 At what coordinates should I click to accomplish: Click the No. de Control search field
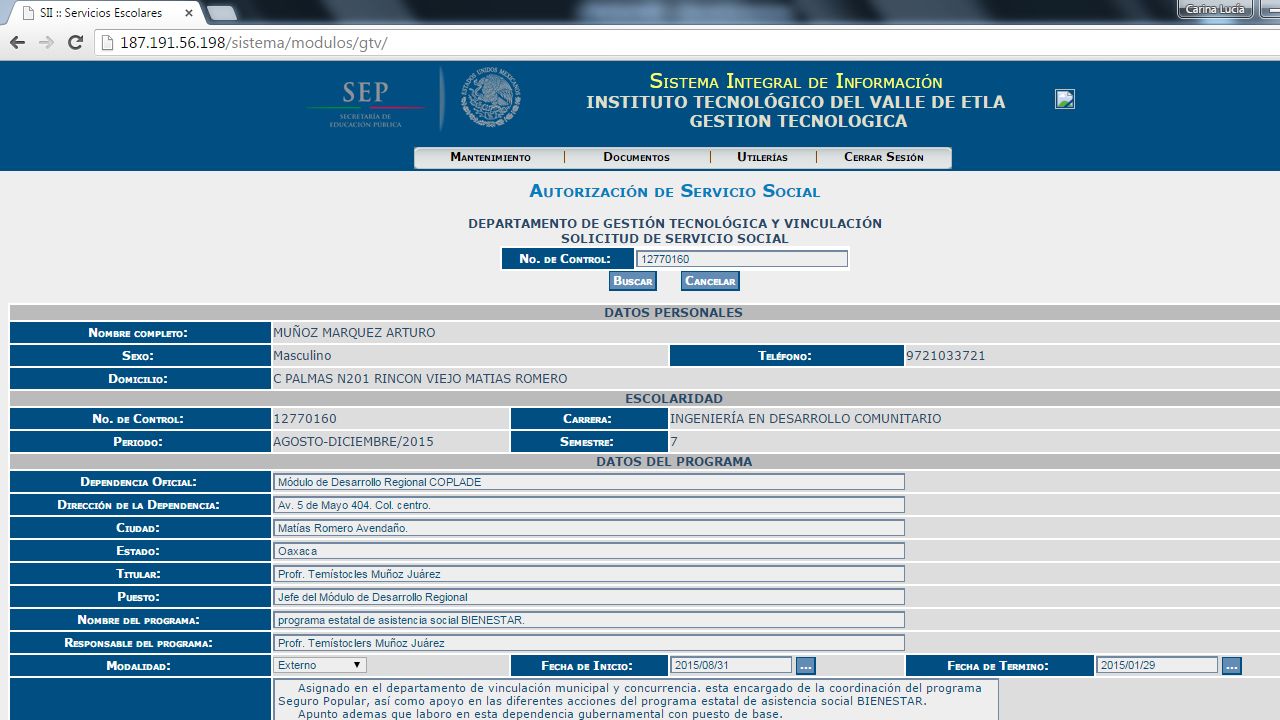[x=742, y=259]
